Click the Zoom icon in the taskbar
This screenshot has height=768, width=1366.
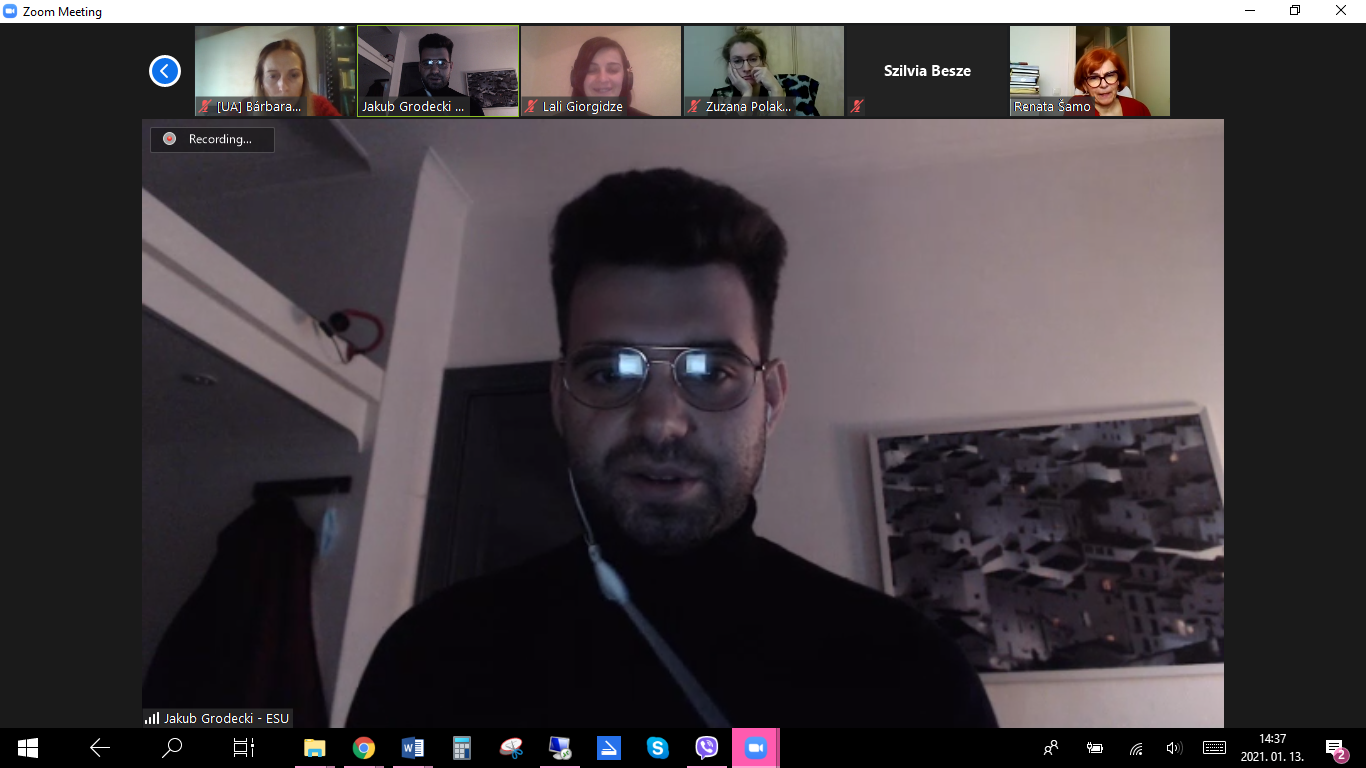point(755,748)
